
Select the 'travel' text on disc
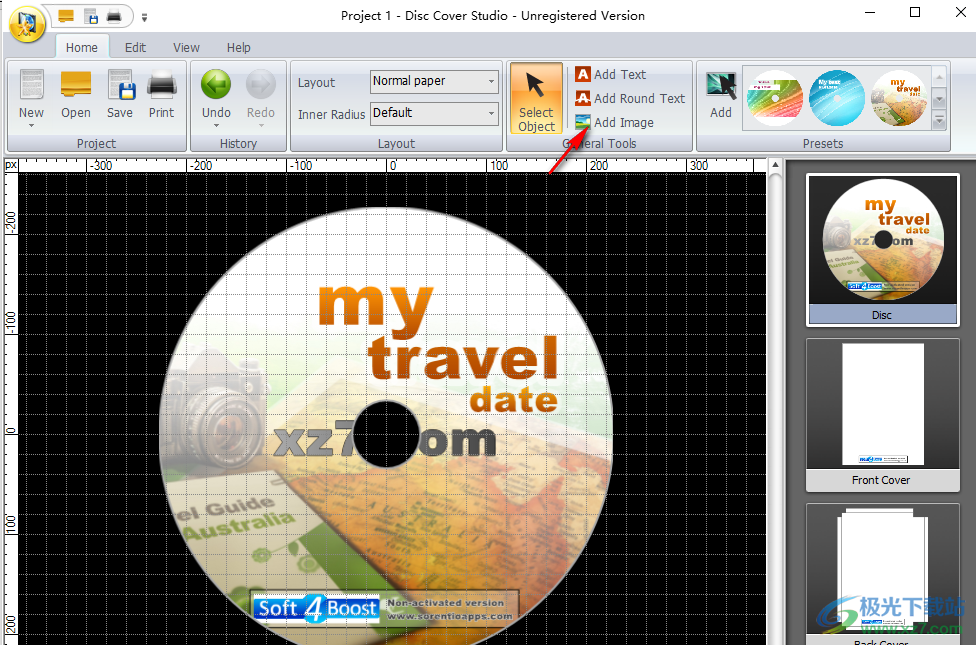pyautogui.click(x=463, y=359)
